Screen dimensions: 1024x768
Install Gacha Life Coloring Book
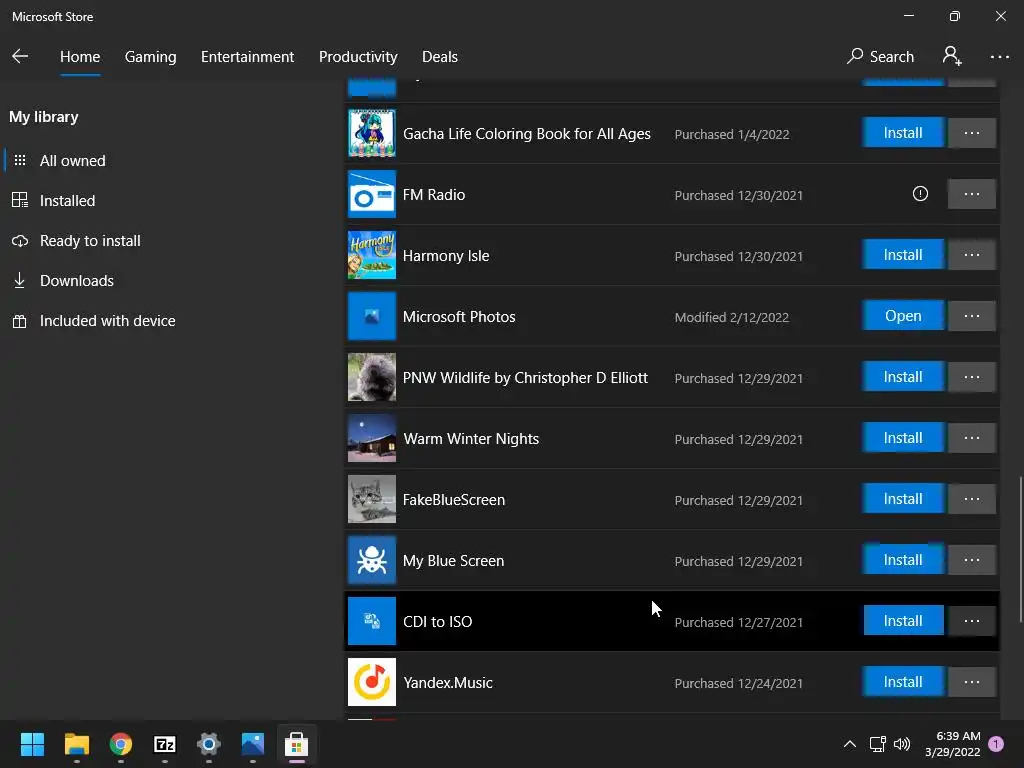click(903, 133)
